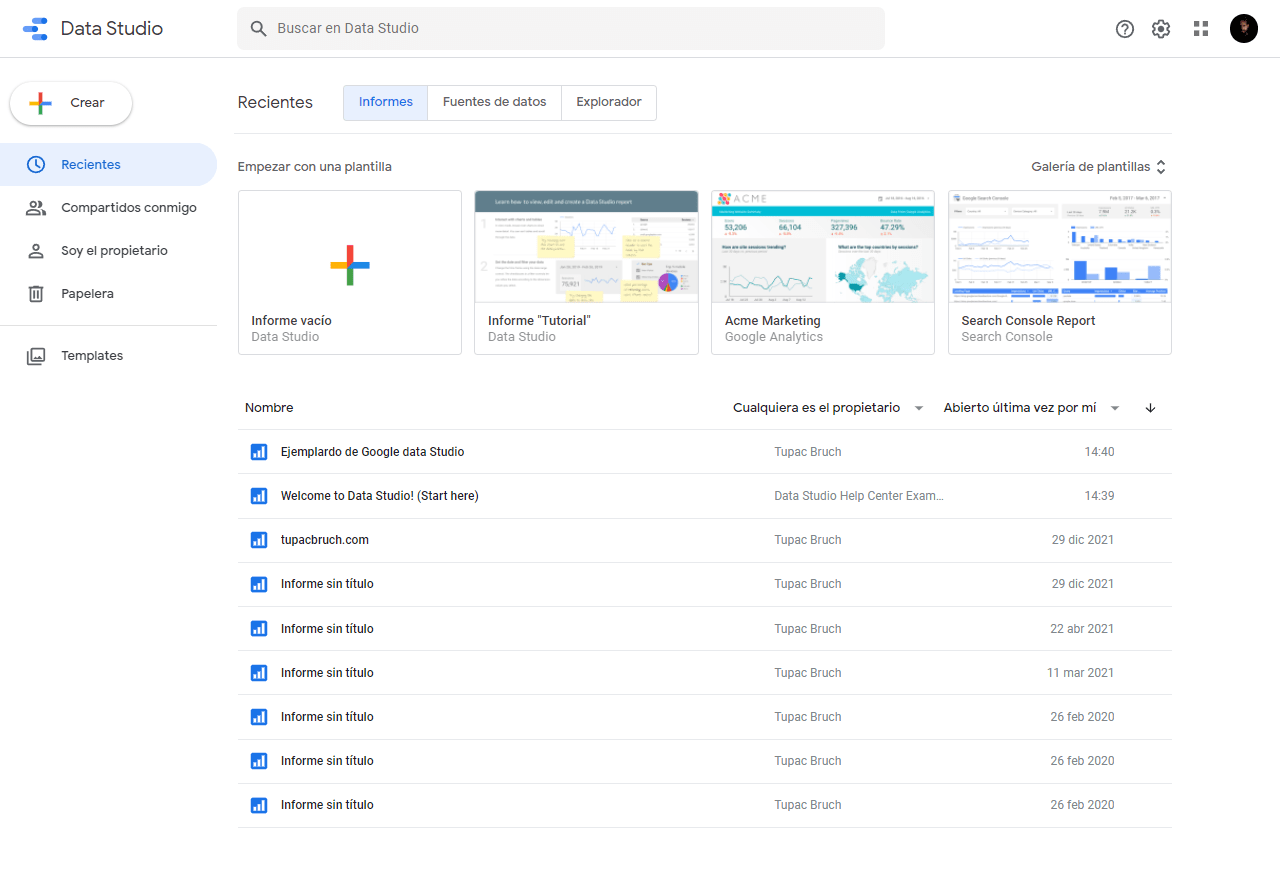Click the Soy el propietario person icon

tap(36, 251)
